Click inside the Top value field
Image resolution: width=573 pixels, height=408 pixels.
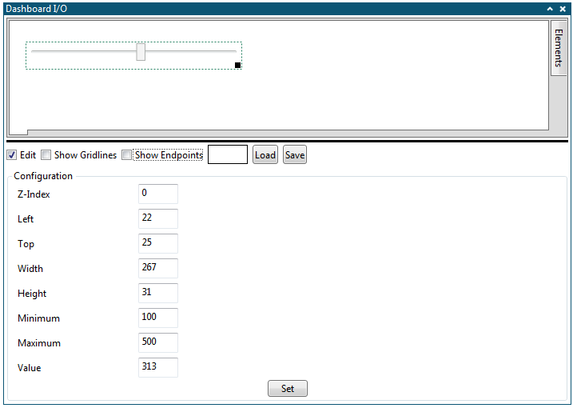pyautogui.click(x=158, y=243)
